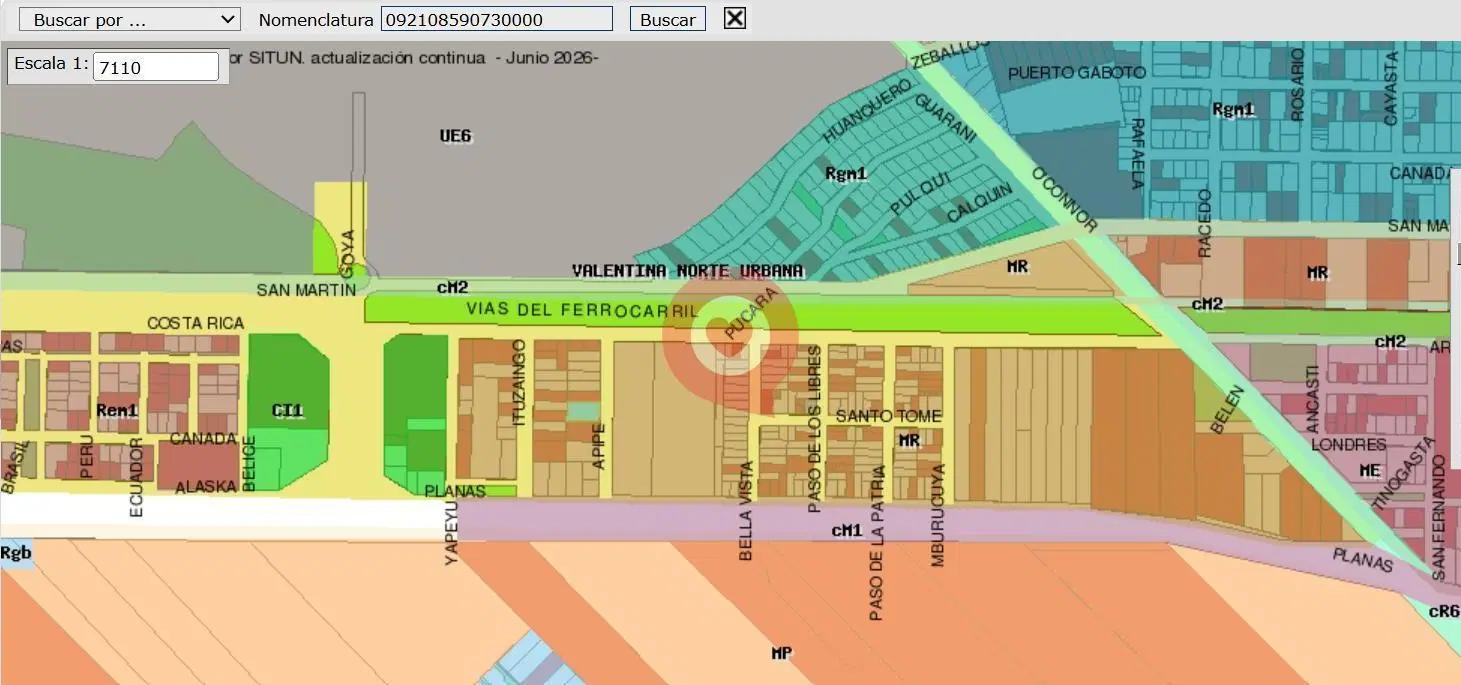Viewport: 1461px width, 685px height.
Task: Click the Nomenclatura input field
Action: coord(497,19)
